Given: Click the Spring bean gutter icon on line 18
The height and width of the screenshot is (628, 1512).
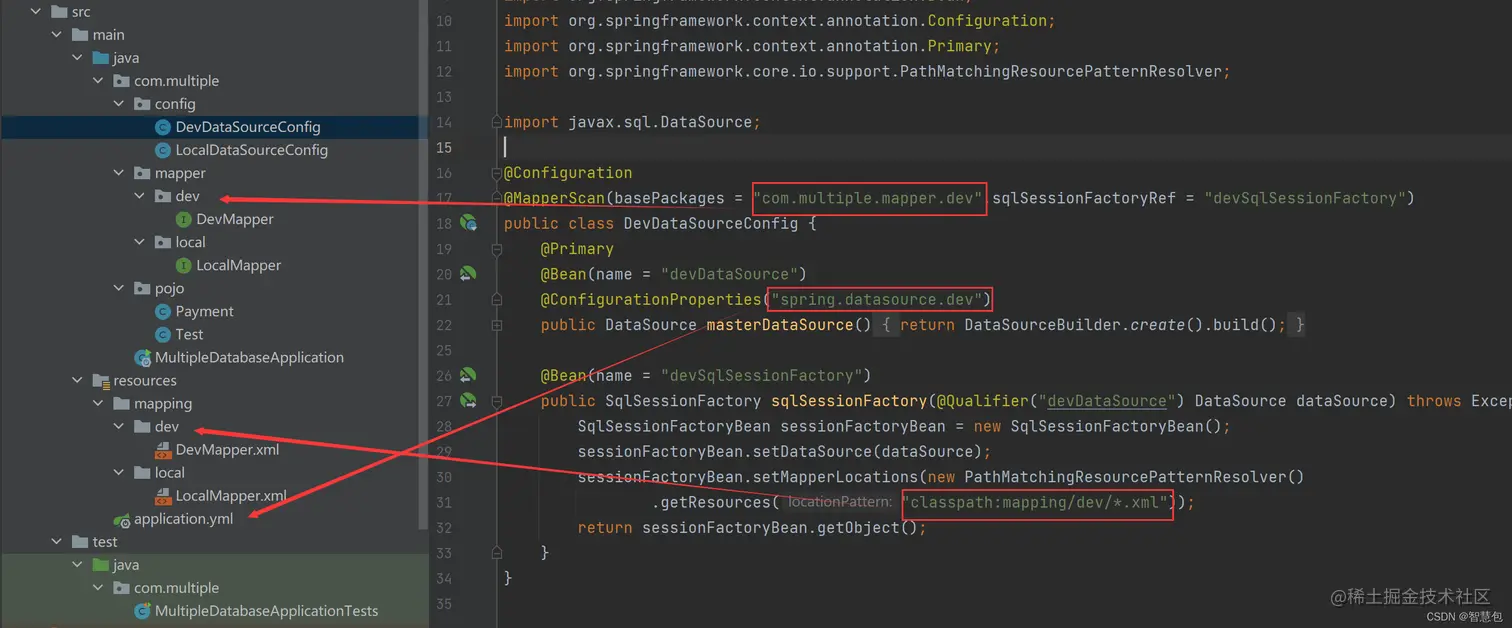Looking at the screenshot, I should 468,223.
